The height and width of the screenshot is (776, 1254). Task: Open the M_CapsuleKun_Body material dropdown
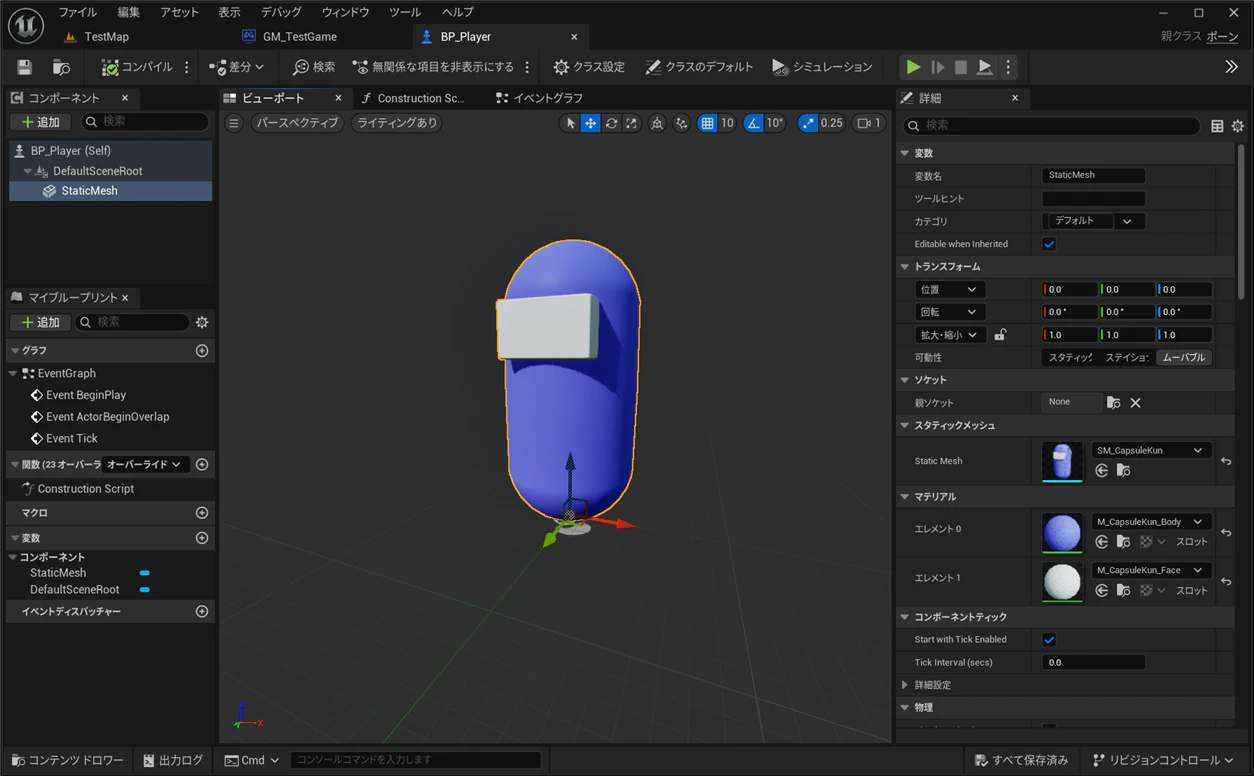point(1151,522)
